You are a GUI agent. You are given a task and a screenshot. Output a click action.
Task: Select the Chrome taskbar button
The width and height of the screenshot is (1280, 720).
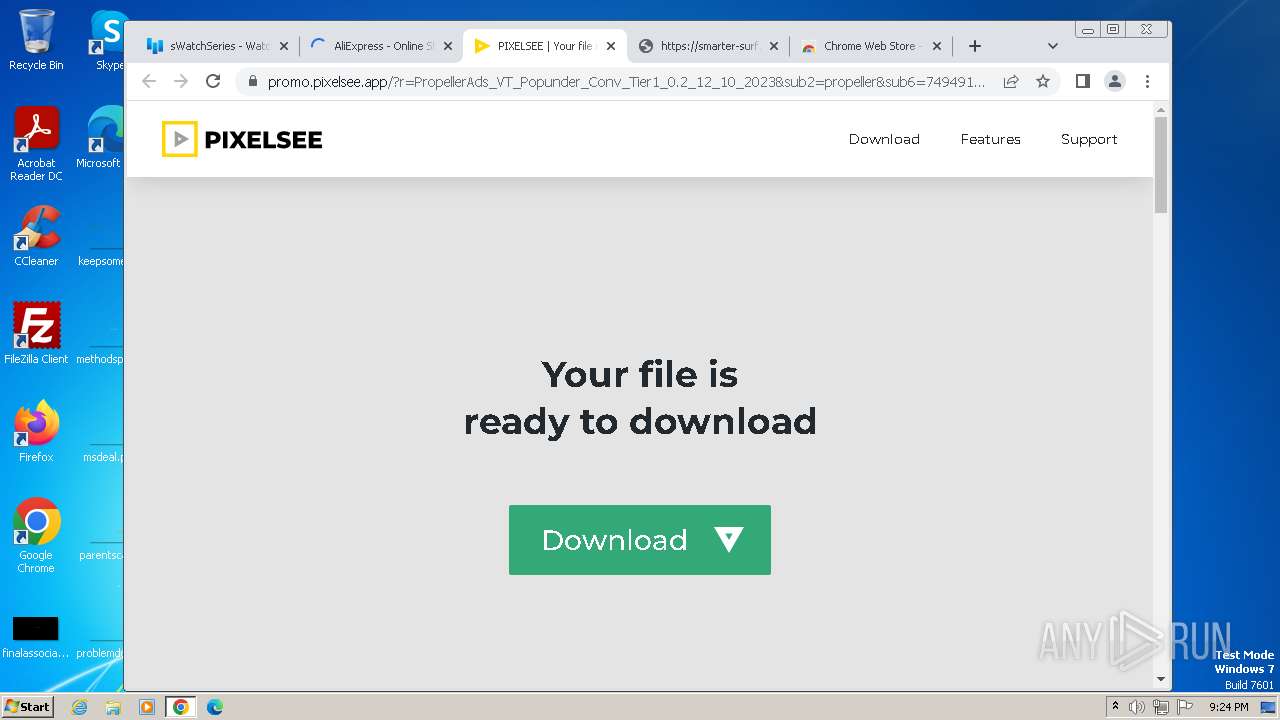(x=181, y=707)
